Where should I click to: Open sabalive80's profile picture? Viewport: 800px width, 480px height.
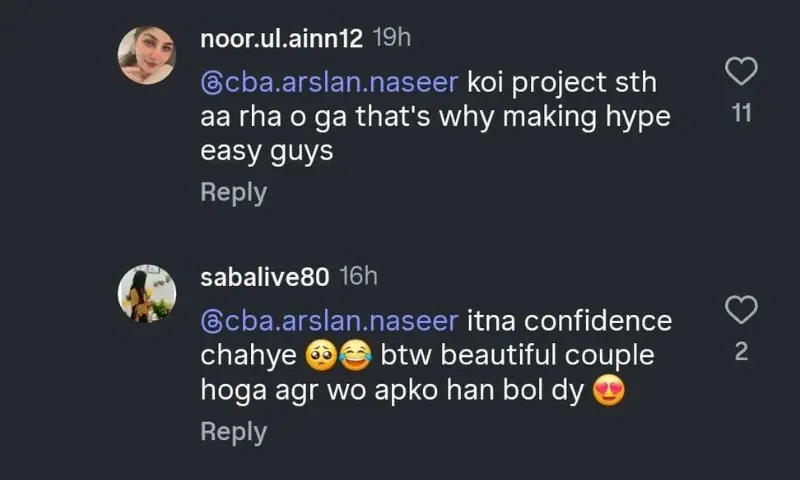point(147,294)
